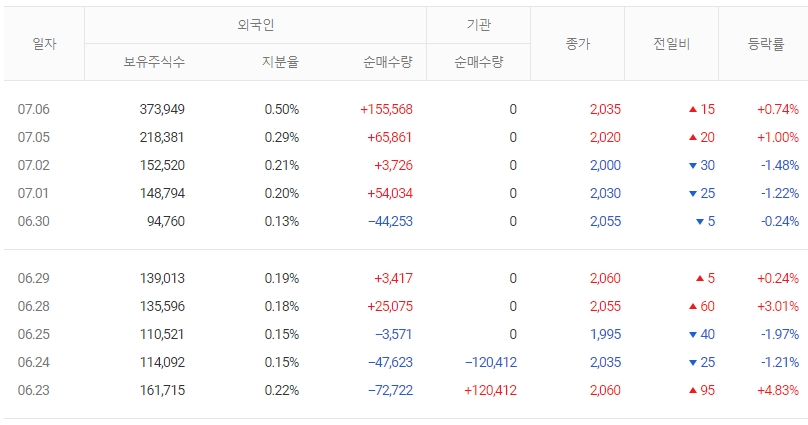Click the 외국인 group header
Screen dimensions: 808x425
coord(256,25)
